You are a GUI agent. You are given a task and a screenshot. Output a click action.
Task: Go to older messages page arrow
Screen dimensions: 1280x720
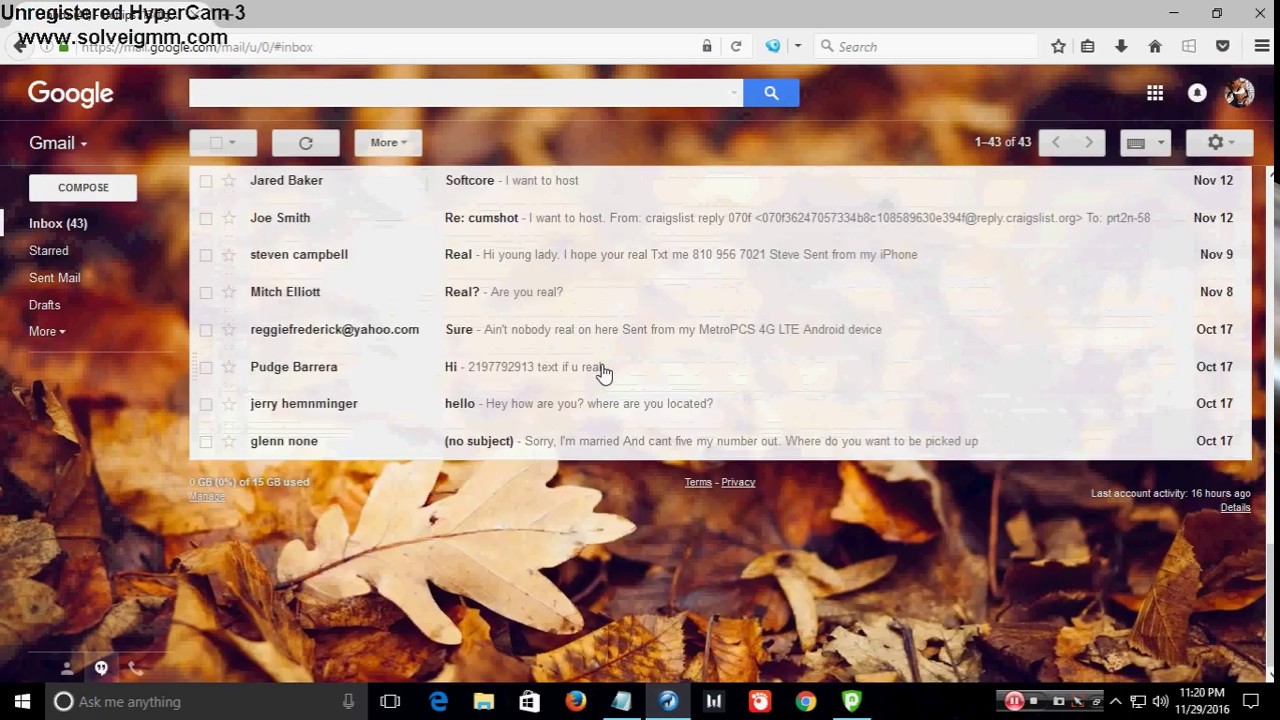point(1089,143)
